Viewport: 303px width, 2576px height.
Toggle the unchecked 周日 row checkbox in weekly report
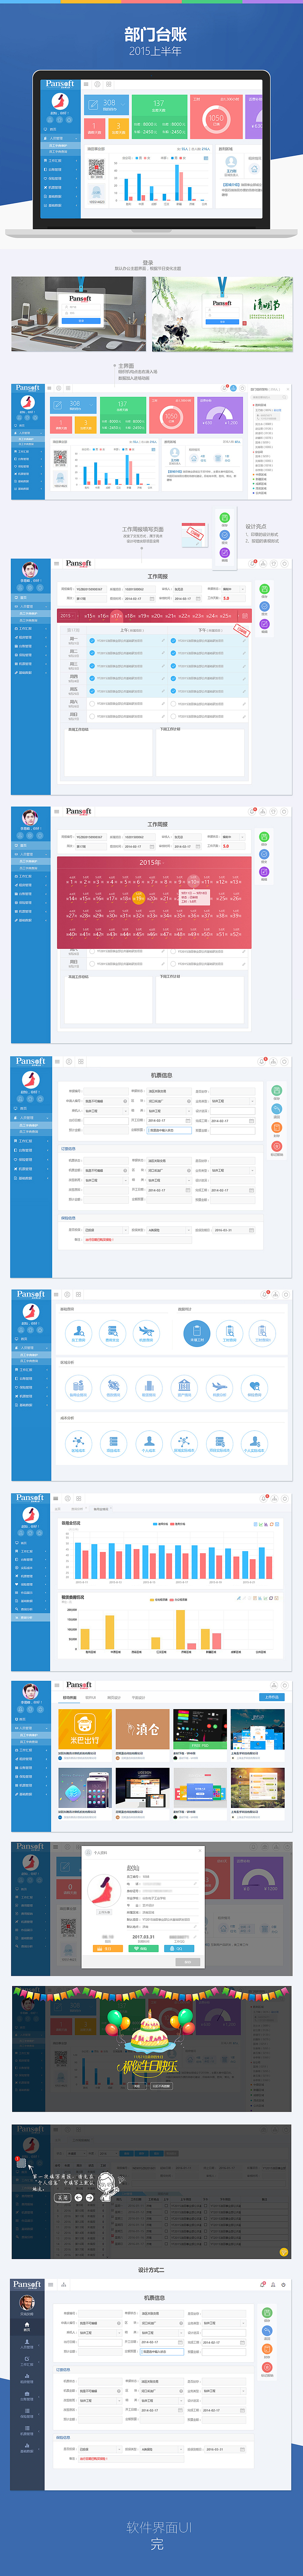pyautogui.click(x=92, y=716)
